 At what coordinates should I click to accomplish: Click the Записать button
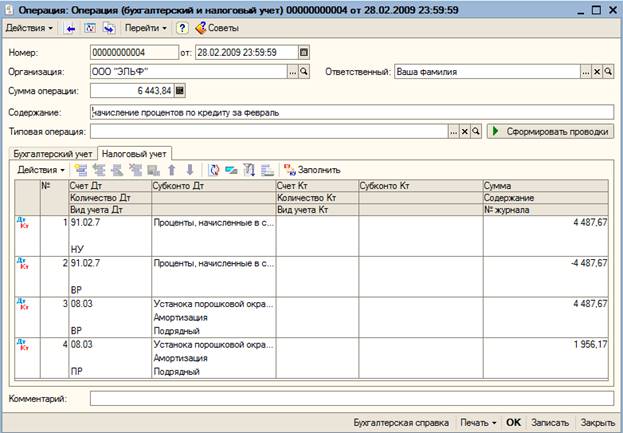tap(550, 422)
